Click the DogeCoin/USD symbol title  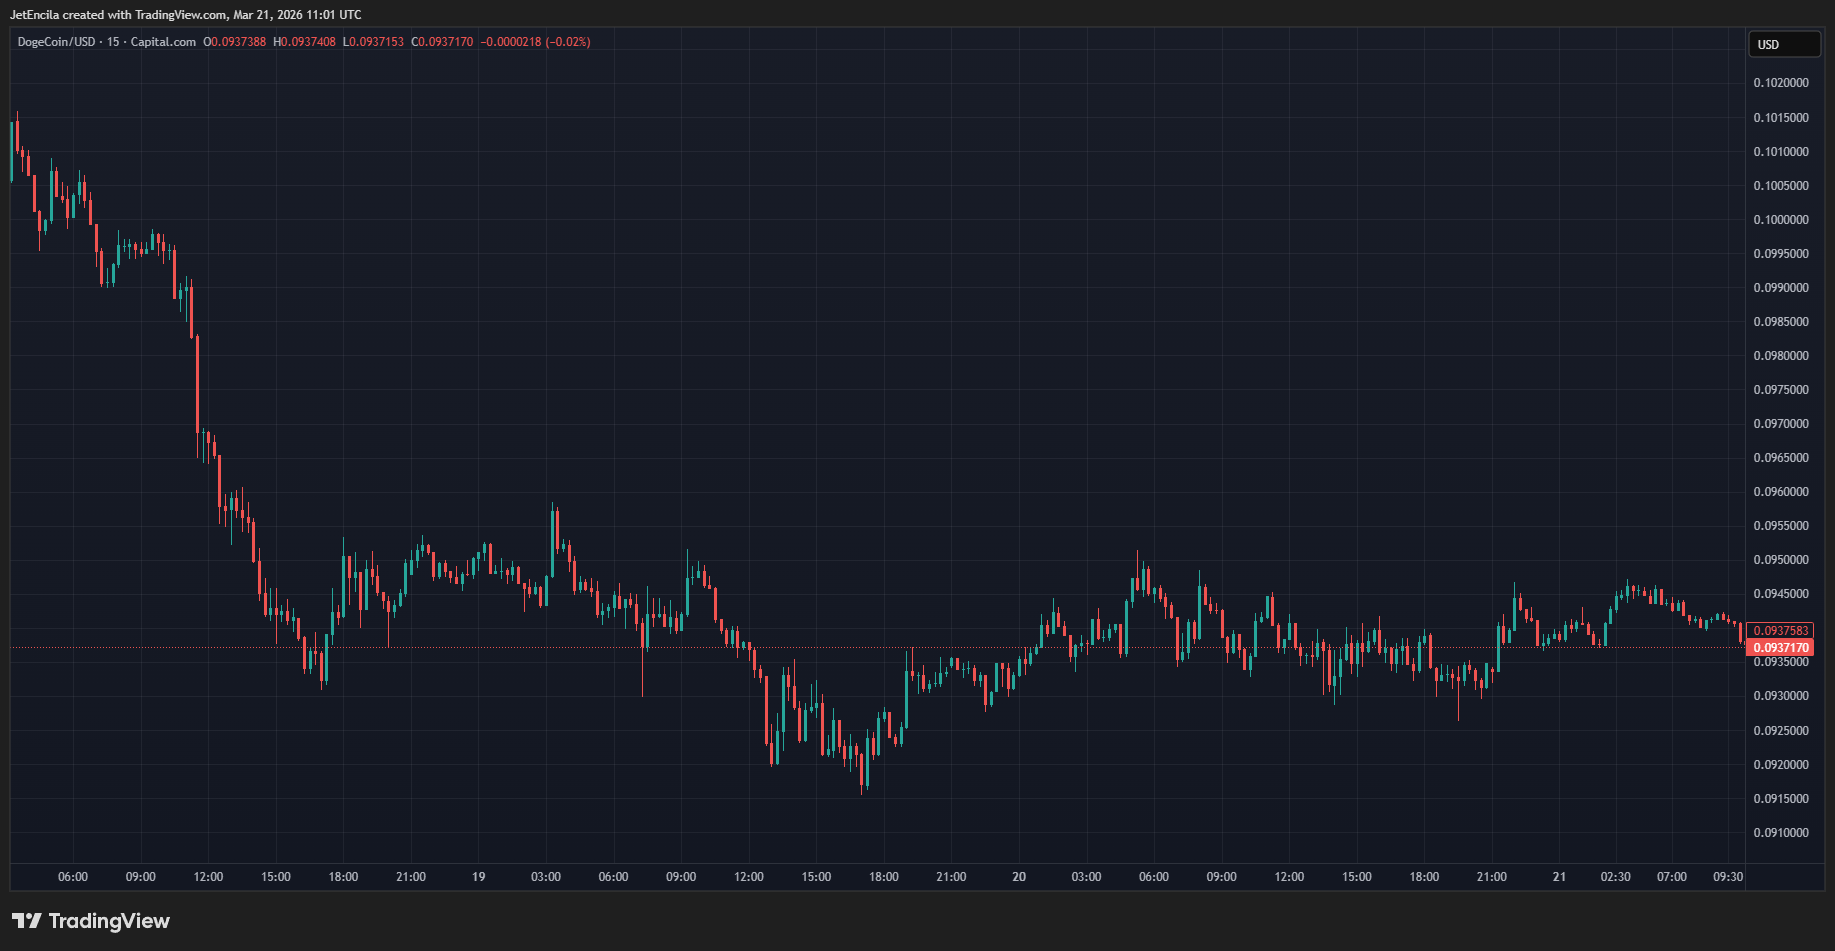click(x=56, y=42)
